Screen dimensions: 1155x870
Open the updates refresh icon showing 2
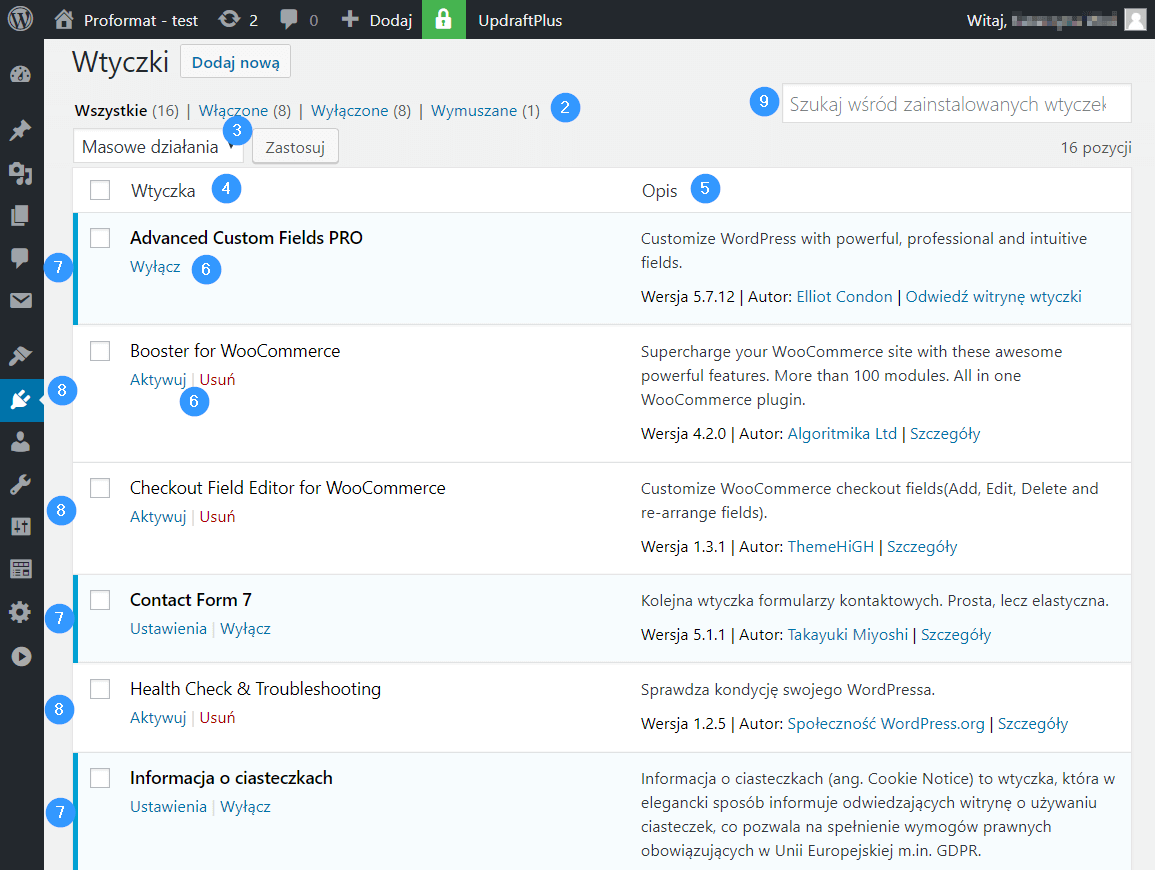[x=229, y=19]
